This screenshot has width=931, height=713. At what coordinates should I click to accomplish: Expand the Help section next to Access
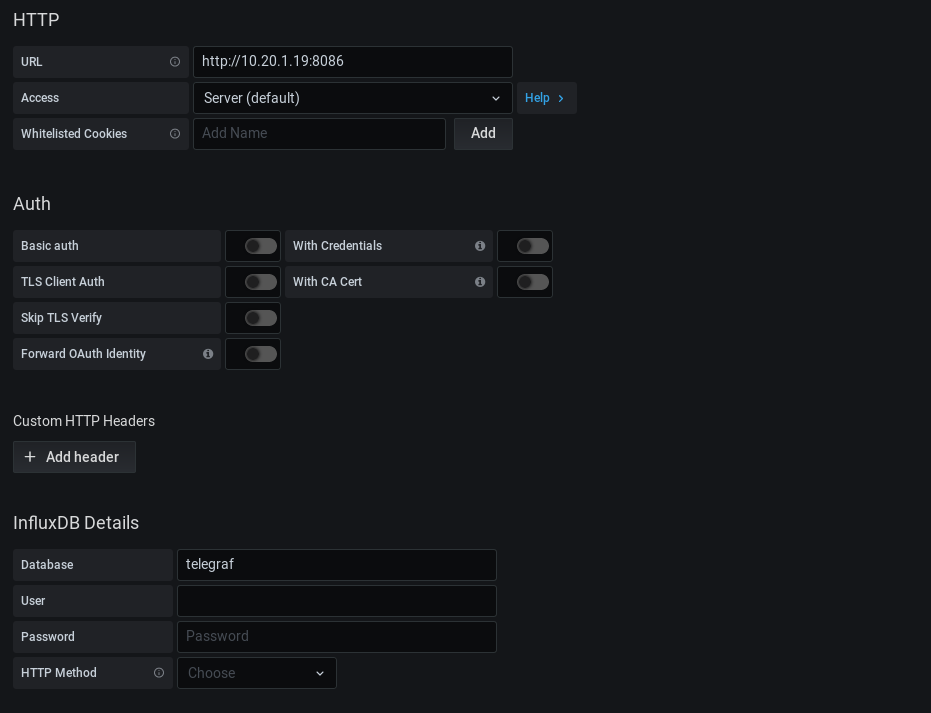pyautogui.click(x=546, y=98)
